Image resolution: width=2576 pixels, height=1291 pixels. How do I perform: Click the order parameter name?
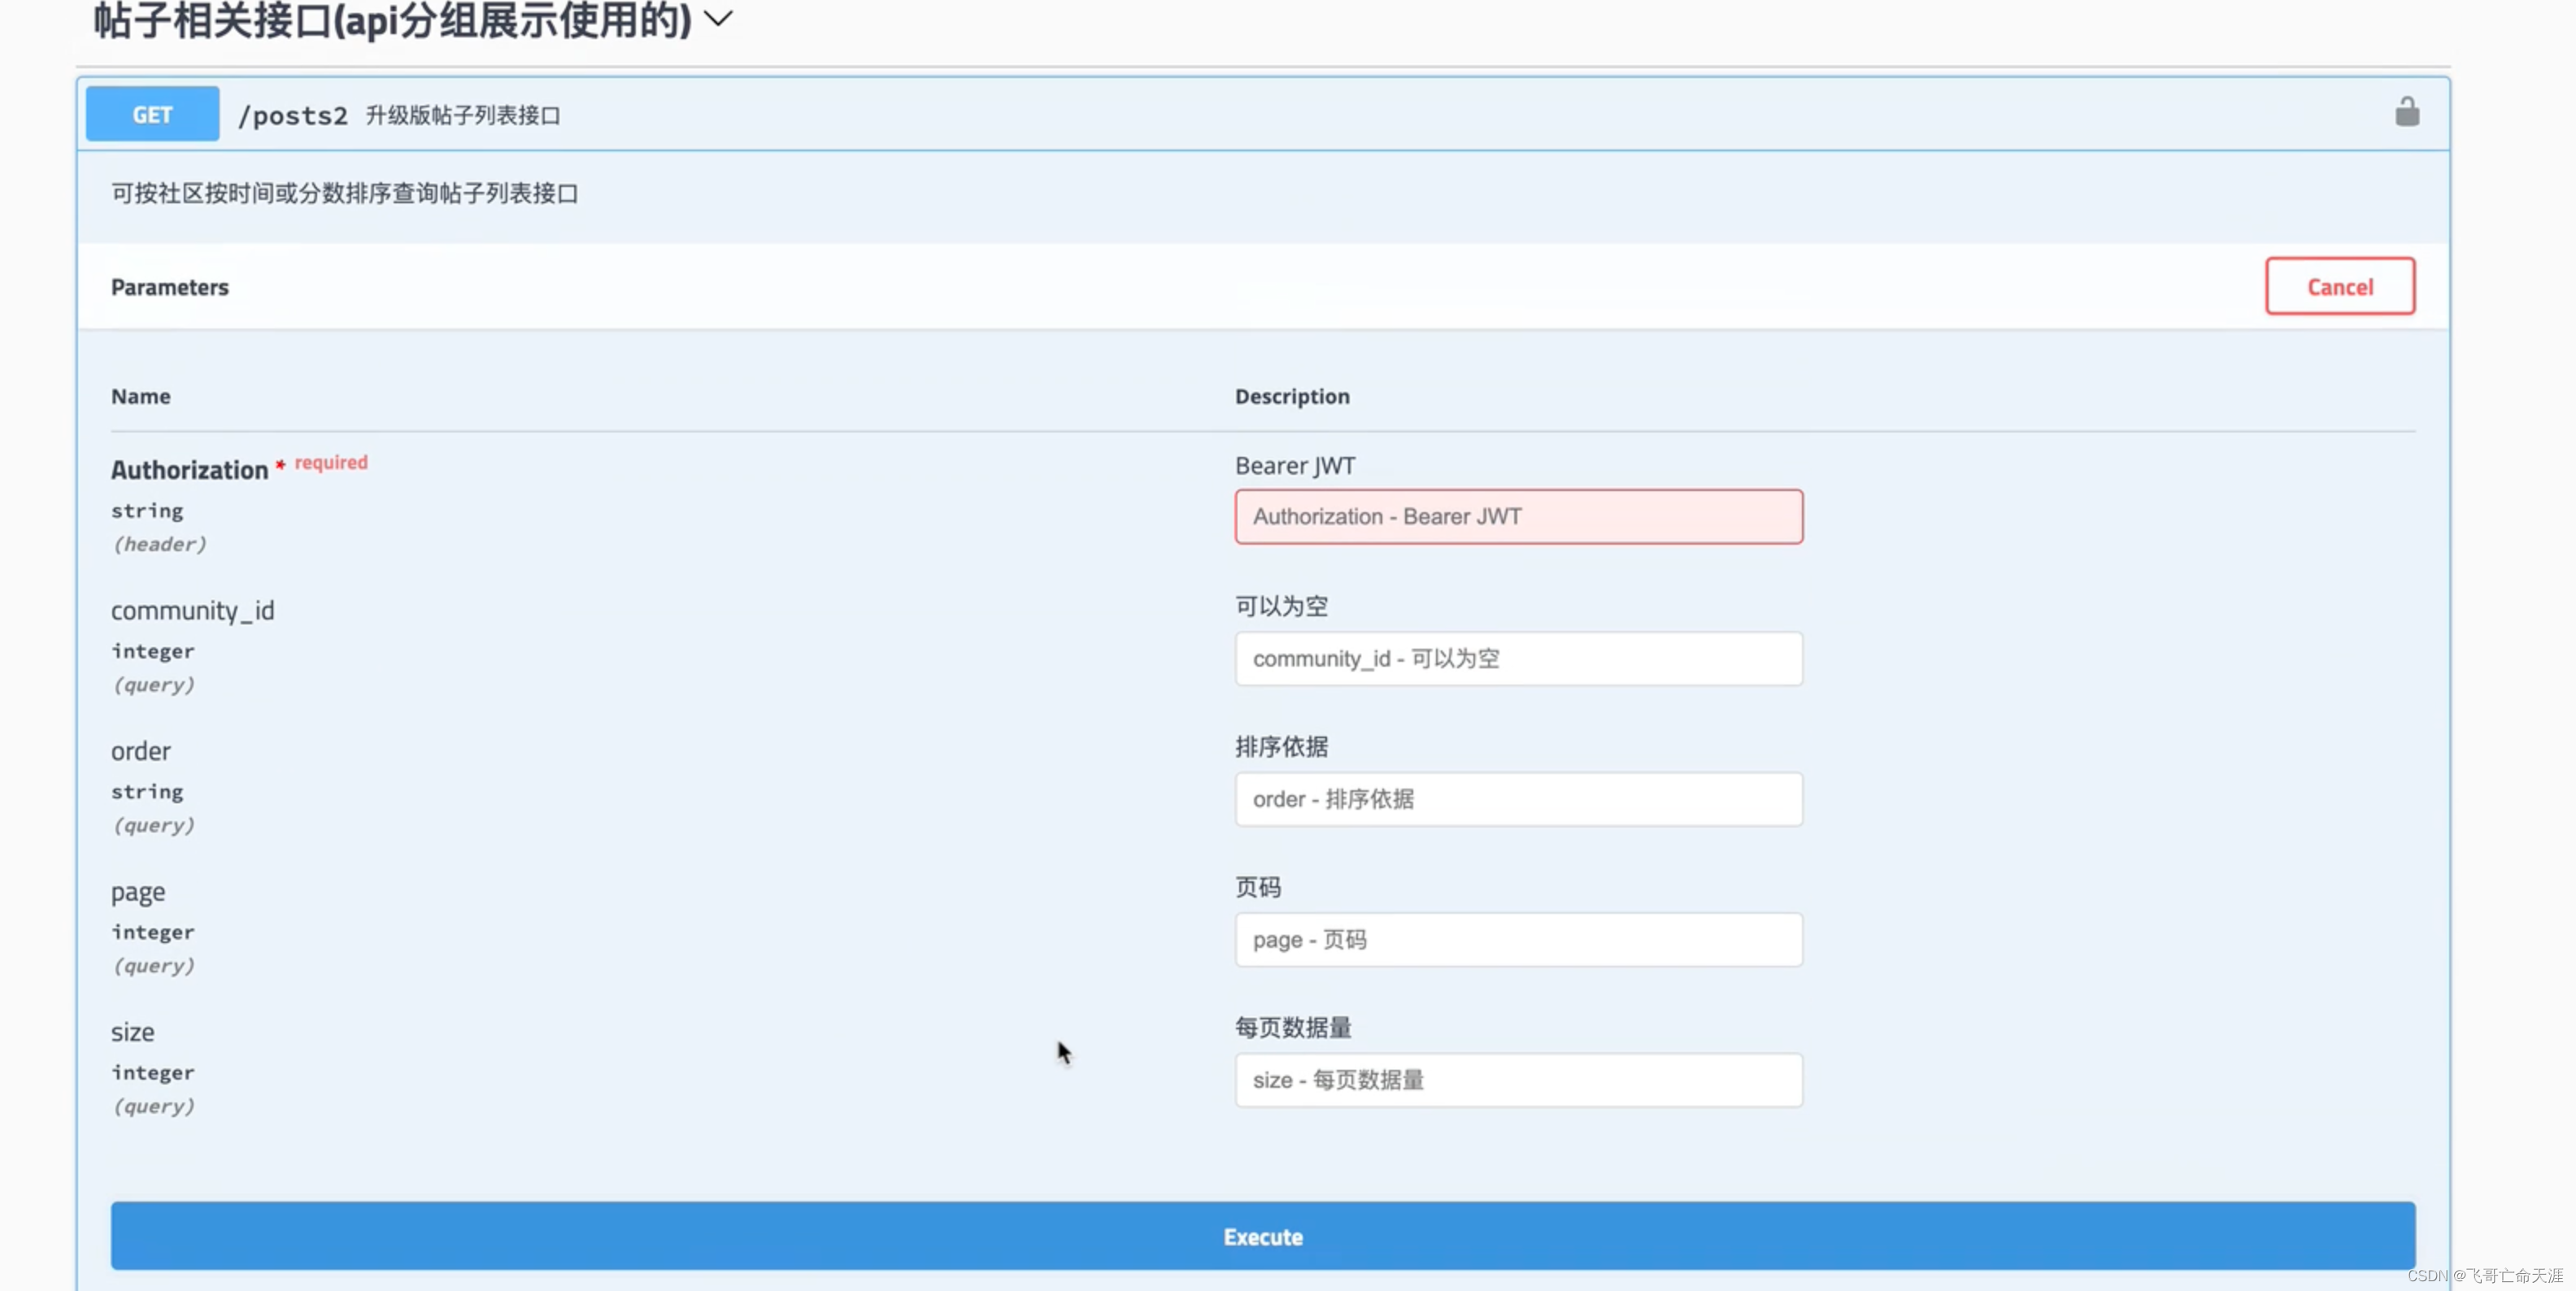coord(141,751)
